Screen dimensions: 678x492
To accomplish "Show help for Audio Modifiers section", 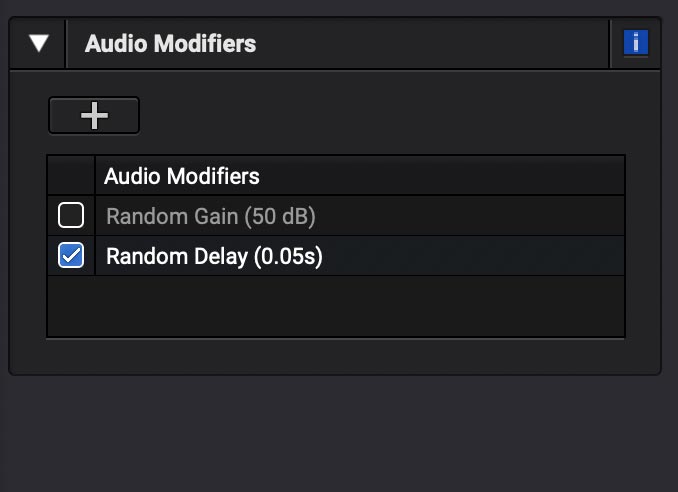I will coord(635,43).
